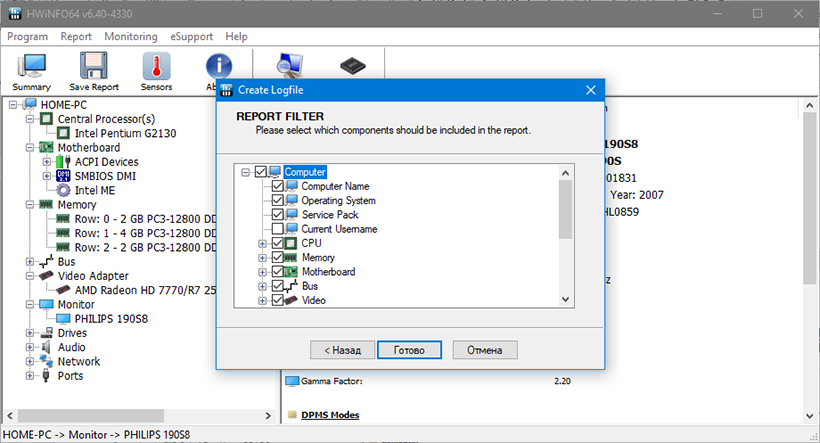The image size is (820, 443).
Task: Toggle the Computer Name checkbox
Action: pyautogui.click(x=278, y=186)
